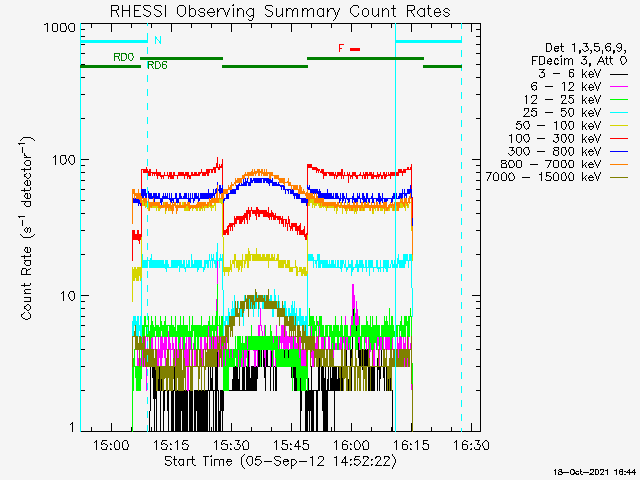
Task: Click the cyan line swatch for 25 - 50 keV
Action: click(619, 113)
